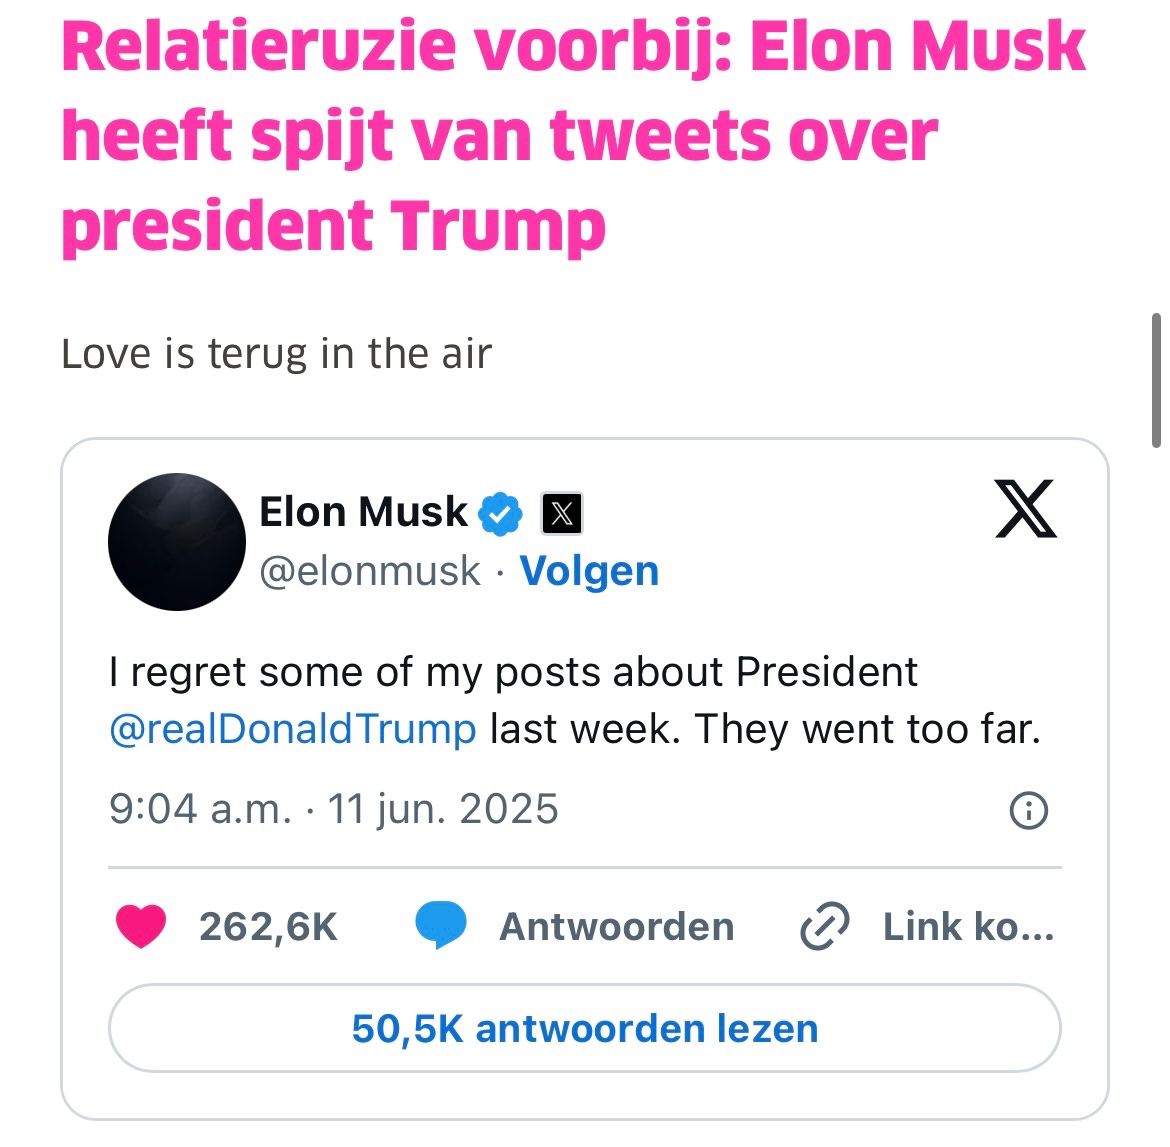
Task: Click the Antwoorden reply label
Action: tap(616, 926)
